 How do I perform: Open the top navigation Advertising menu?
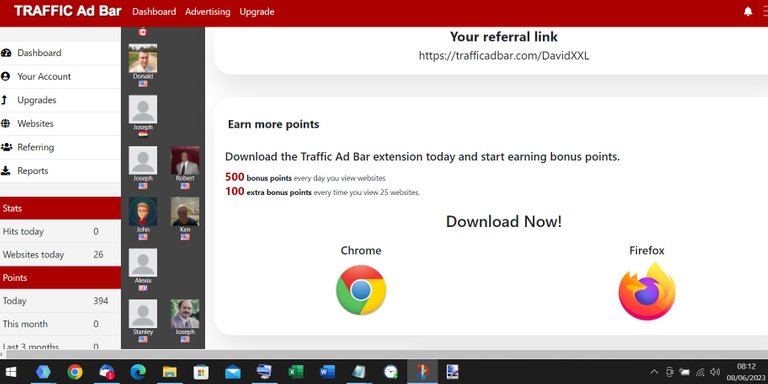click(208, 12)
